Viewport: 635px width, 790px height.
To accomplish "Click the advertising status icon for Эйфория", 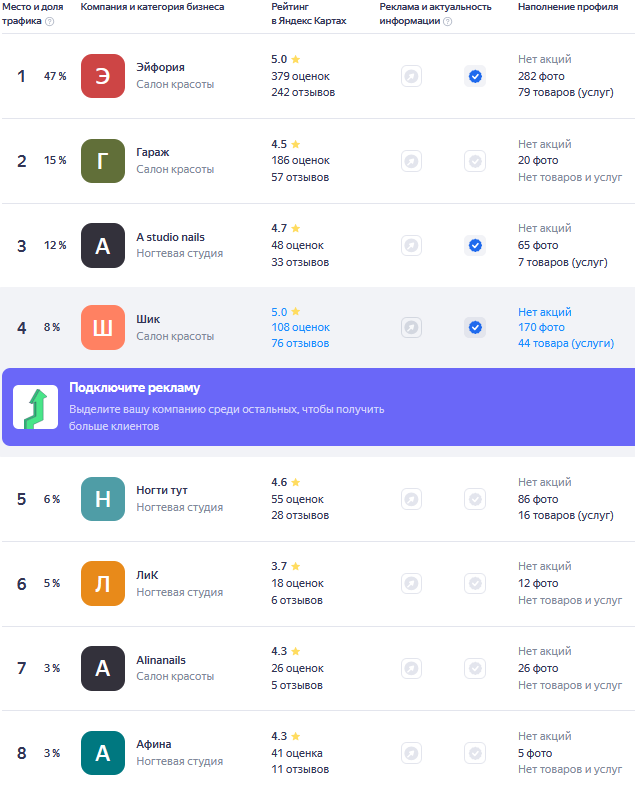I will tap(411, 76).
